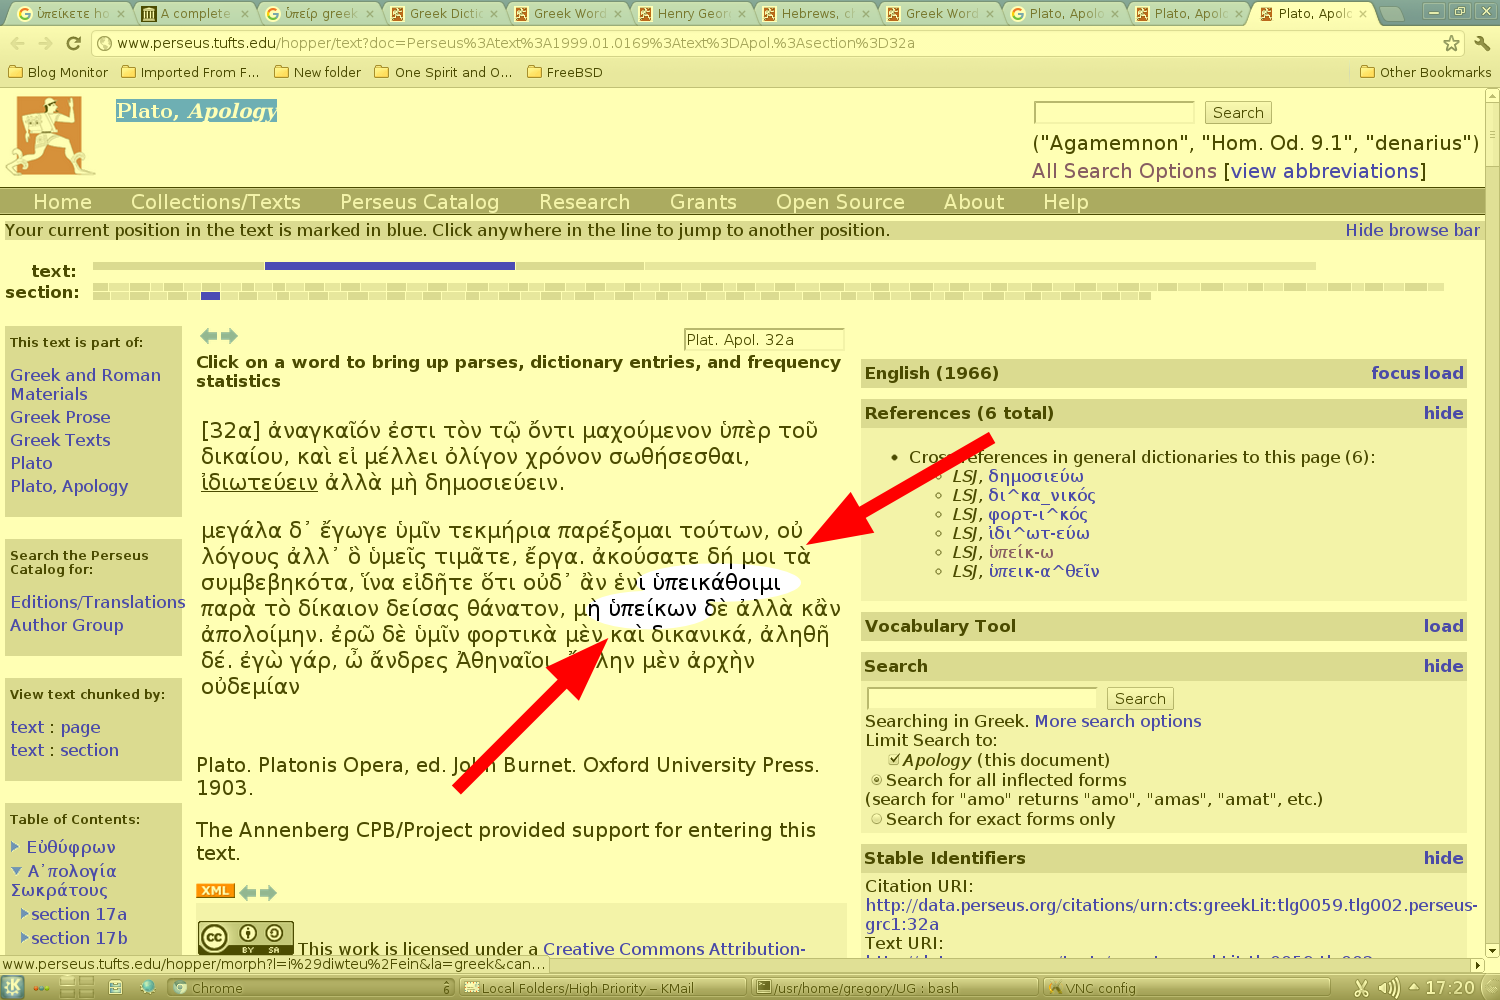Go to Home in navigation bar
The height and width of the screenshot is (1000, 1500).
pos(62,202)
